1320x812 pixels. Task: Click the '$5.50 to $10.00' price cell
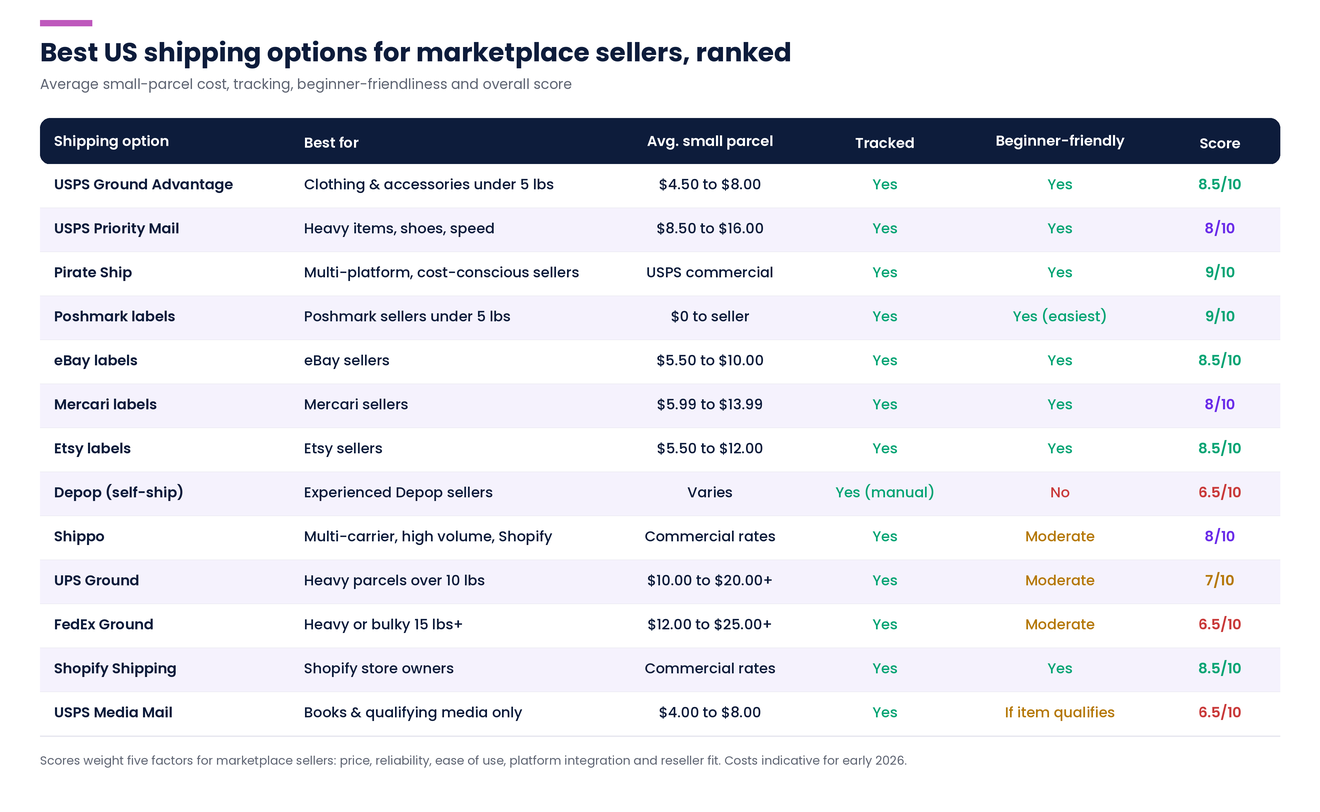click(x=710, y=360)
